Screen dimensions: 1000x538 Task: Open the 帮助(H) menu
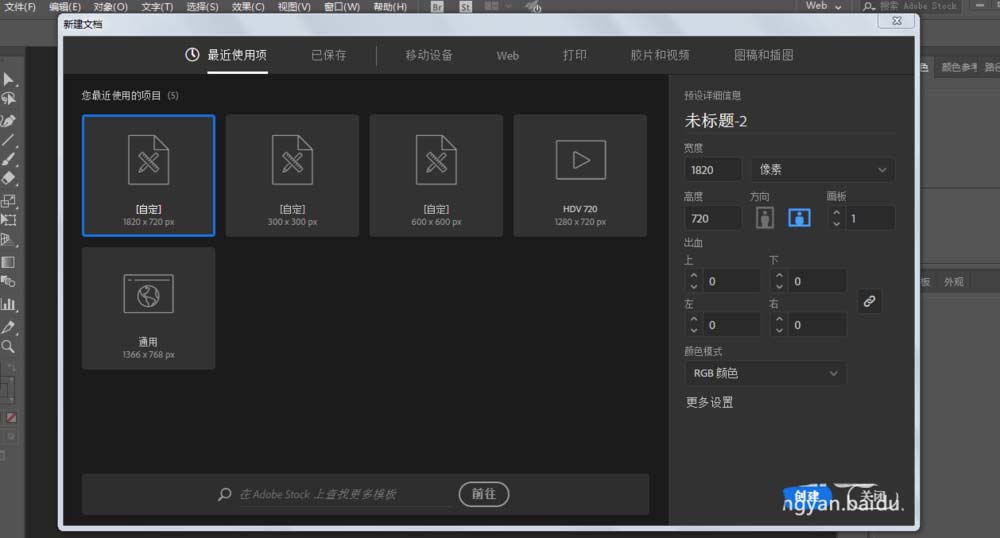click(x=390, y=7)
